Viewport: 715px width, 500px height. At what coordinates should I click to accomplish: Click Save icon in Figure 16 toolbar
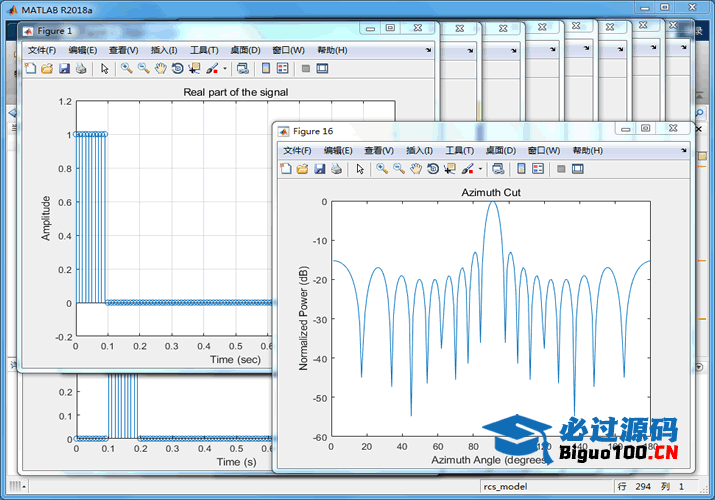click(x=320, y=169)
